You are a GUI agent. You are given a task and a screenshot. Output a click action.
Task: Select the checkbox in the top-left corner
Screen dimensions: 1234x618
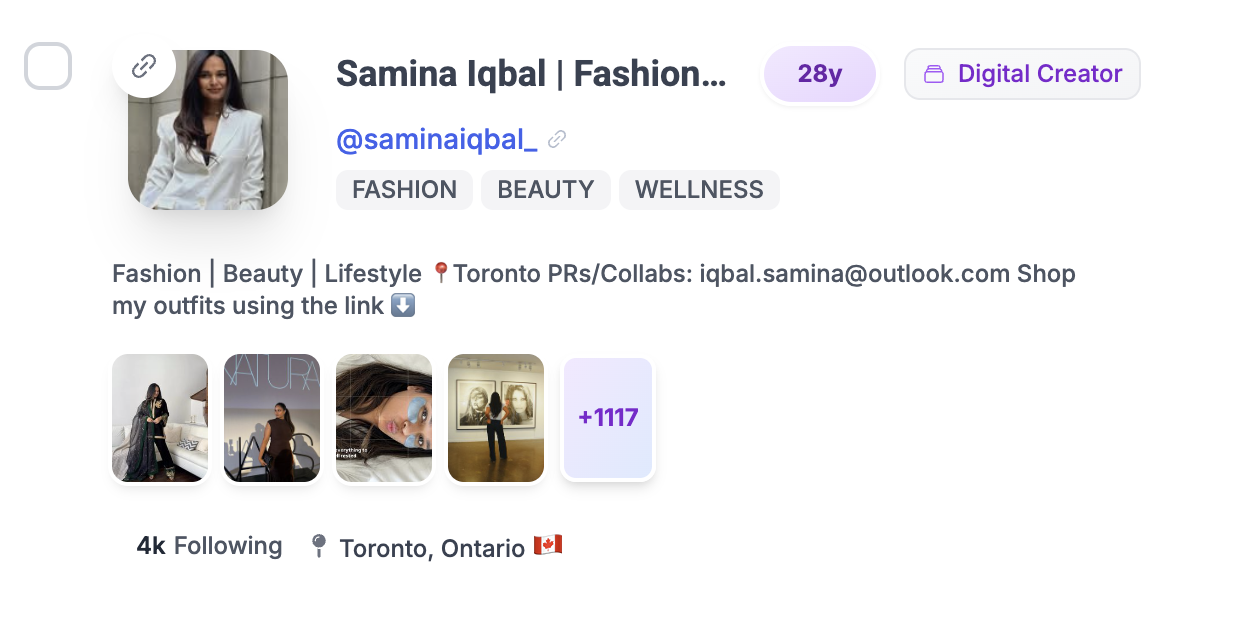pos(47,66)
